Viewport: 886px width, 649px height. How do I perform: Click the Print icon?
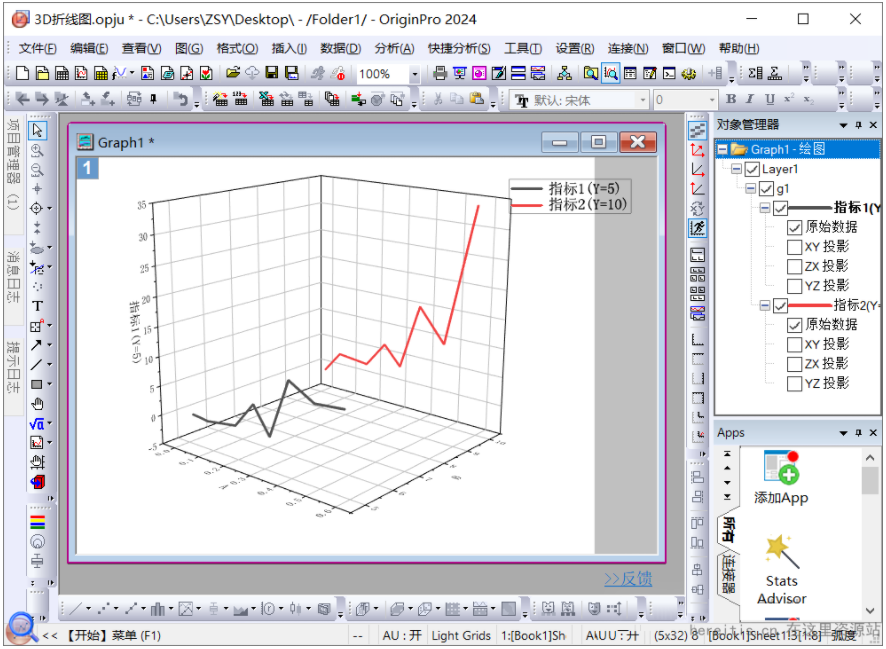(440, 73)
